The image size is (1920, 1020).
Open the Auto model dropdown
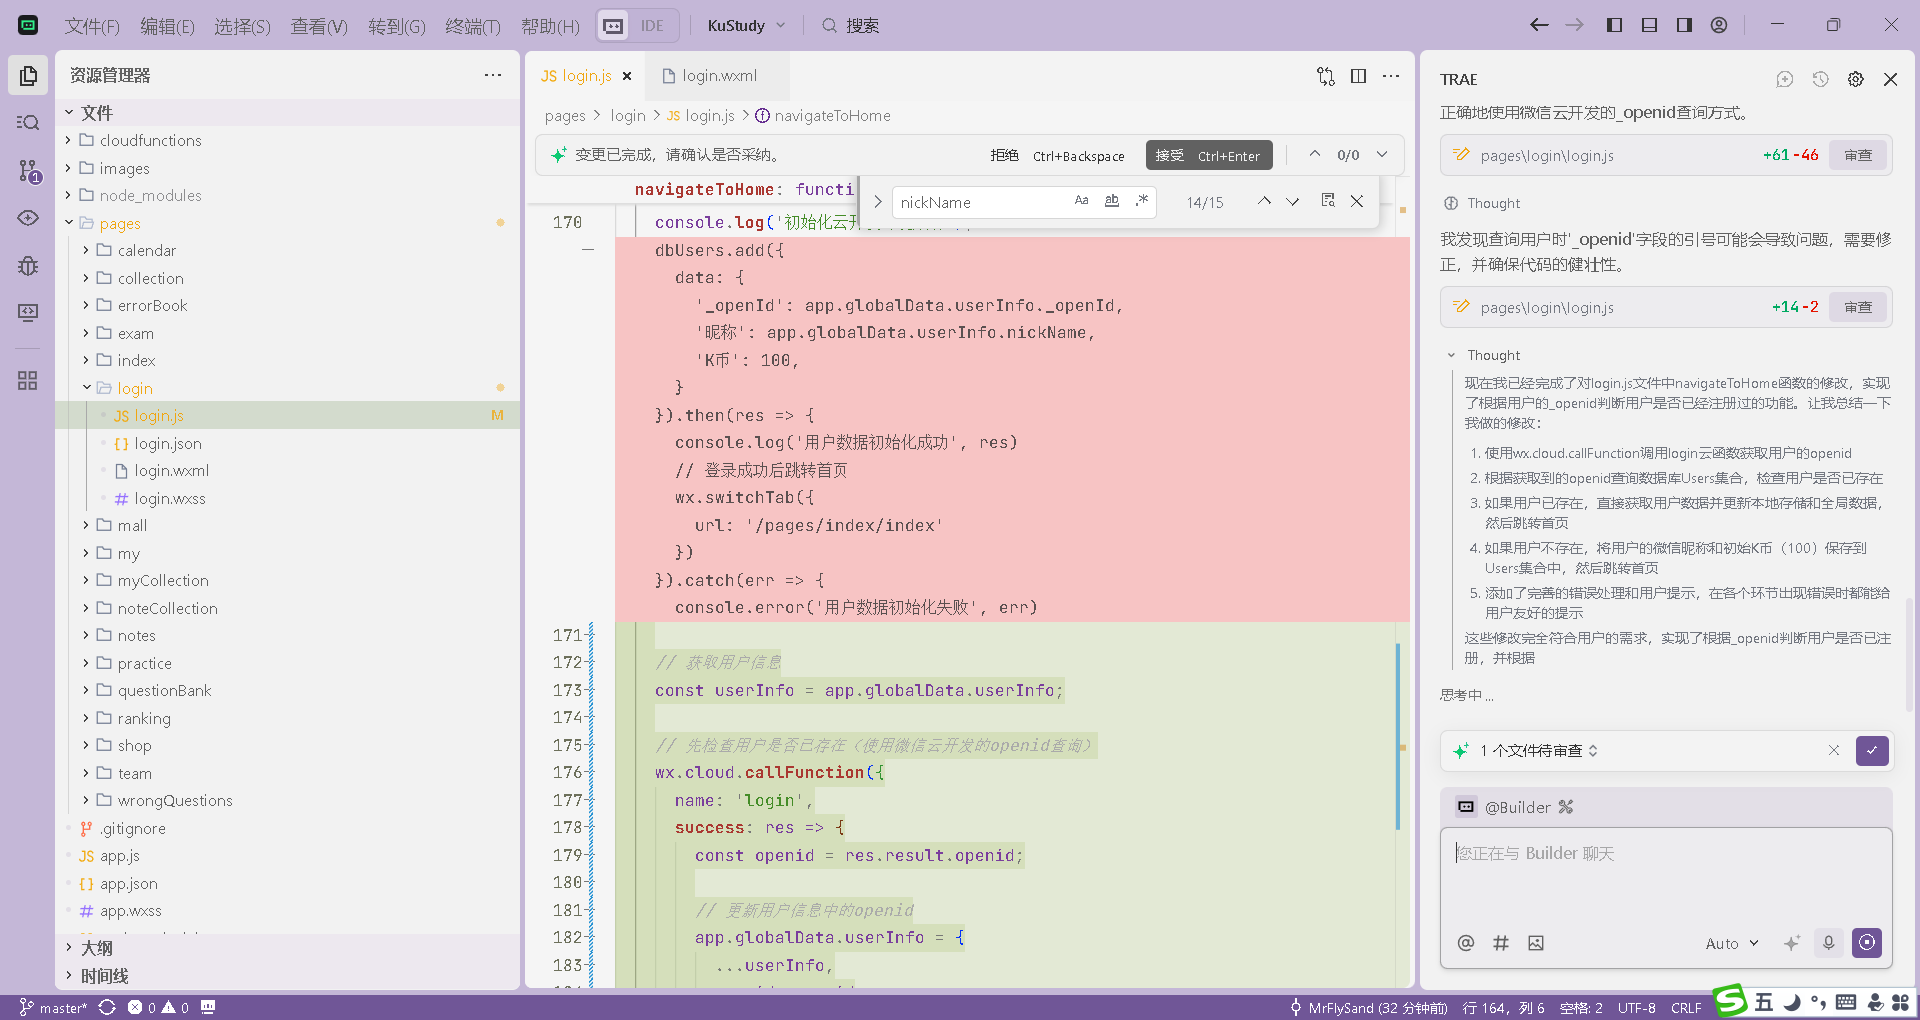click(1731, 943)
